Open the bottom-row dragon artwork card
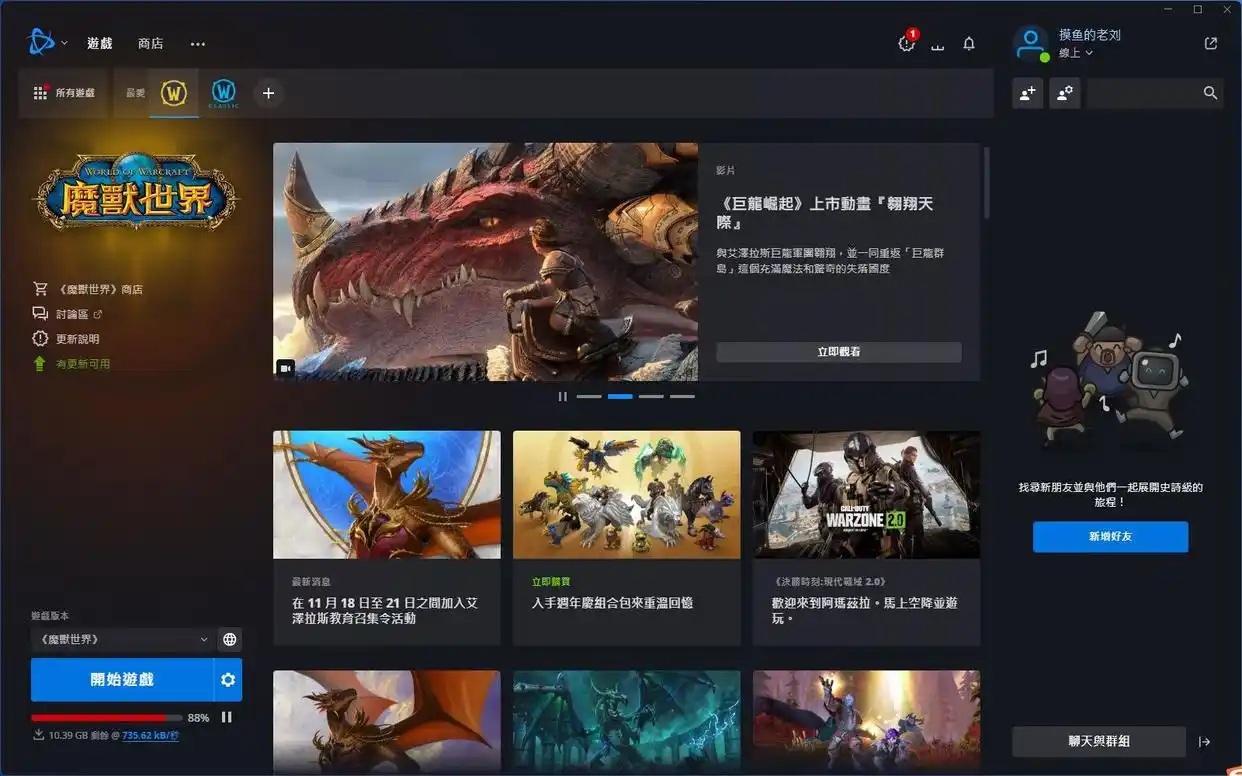This screenshot has height=776, width=1242. pos(387,720)
